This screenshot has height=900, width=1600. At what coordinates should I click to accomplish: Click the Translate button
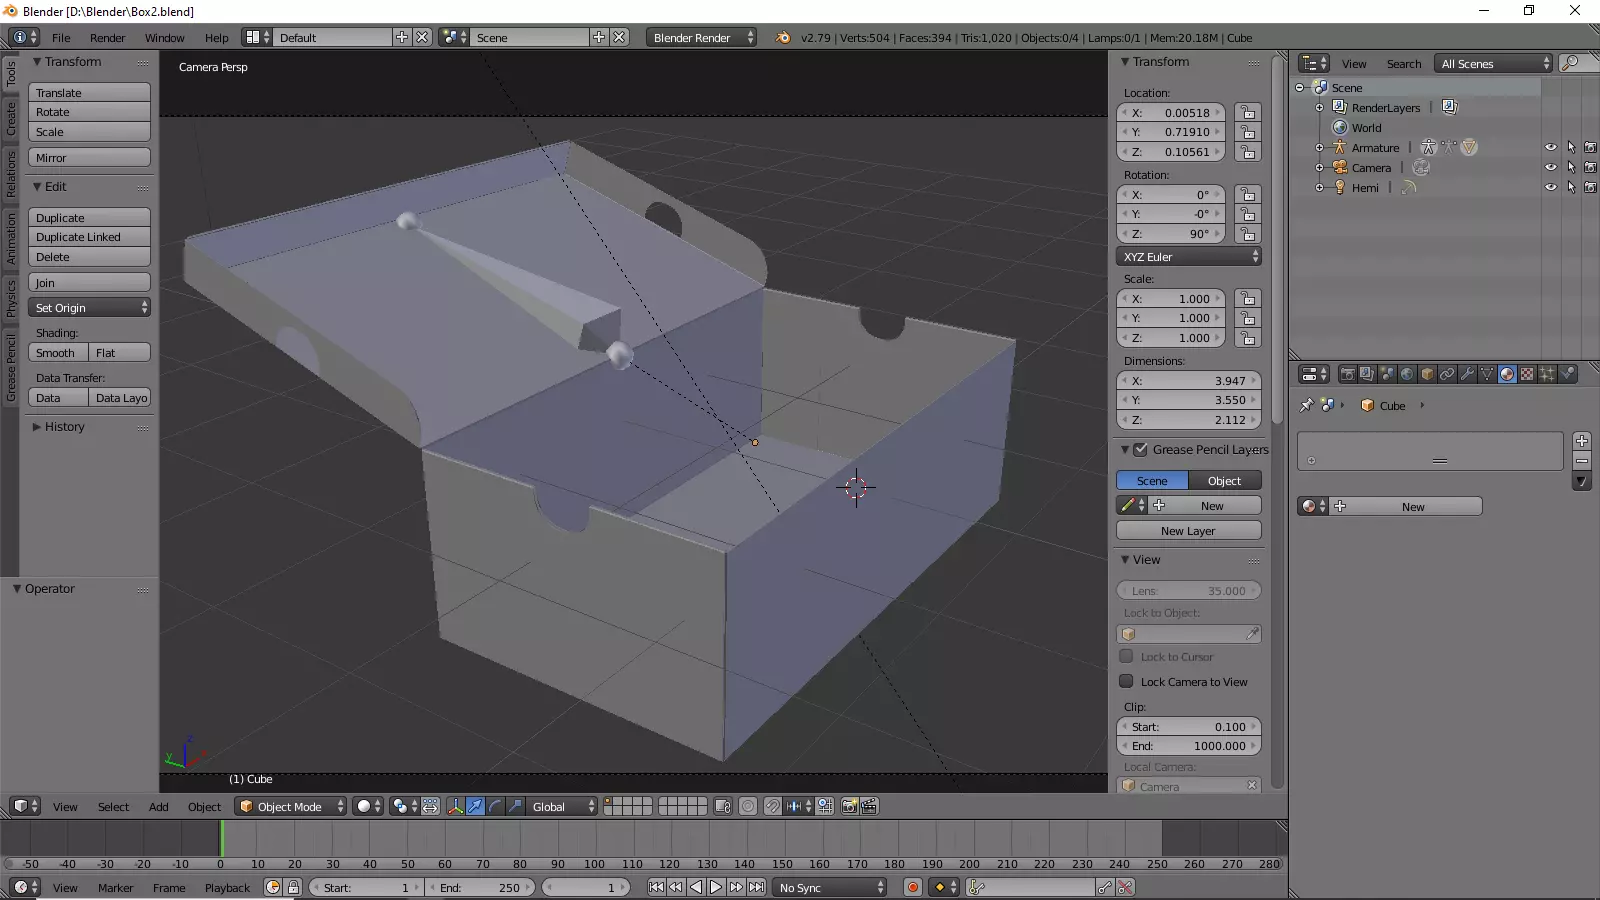[89, 92]
